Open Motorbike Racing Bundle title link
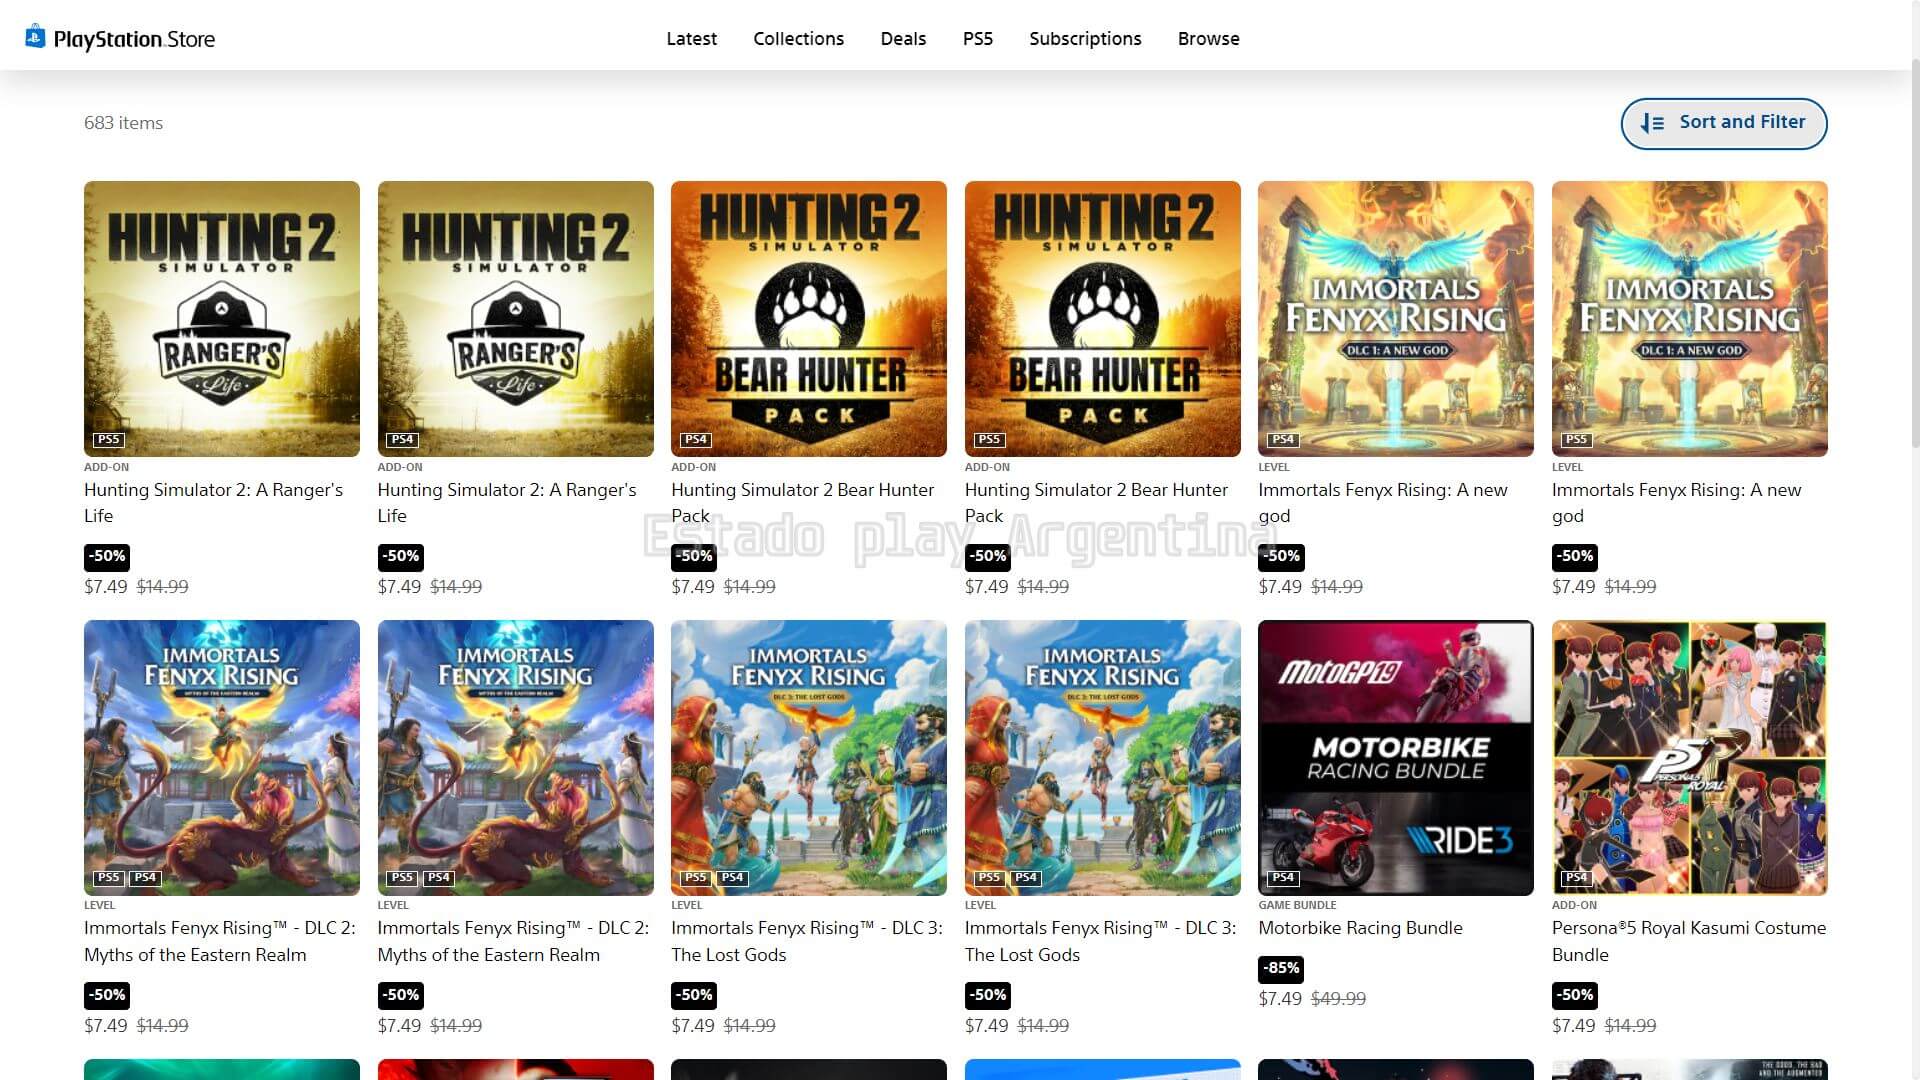 click(x=1360, y=928)
